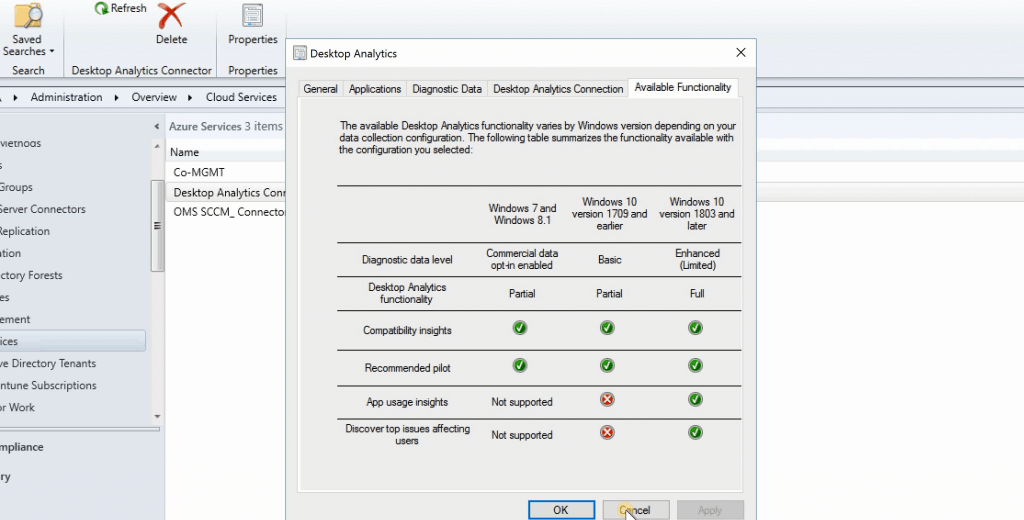
Task: Click 'Not supported' in App usage row
Action: click(x=522, y=402)
